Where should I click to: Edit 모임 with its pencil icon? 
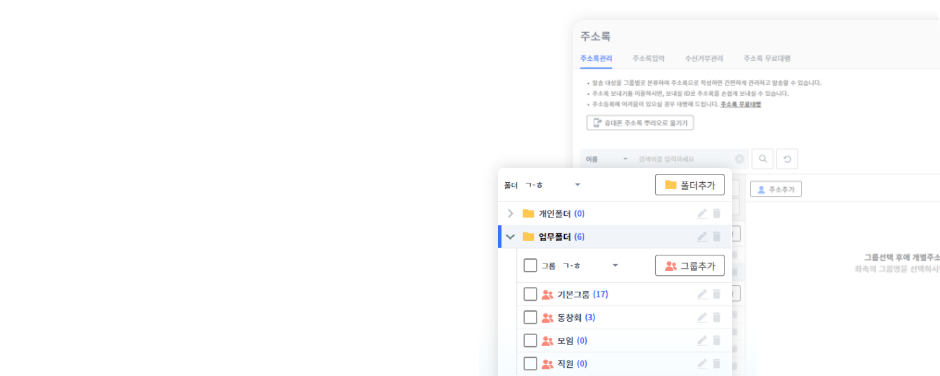[x=702, y=341]
